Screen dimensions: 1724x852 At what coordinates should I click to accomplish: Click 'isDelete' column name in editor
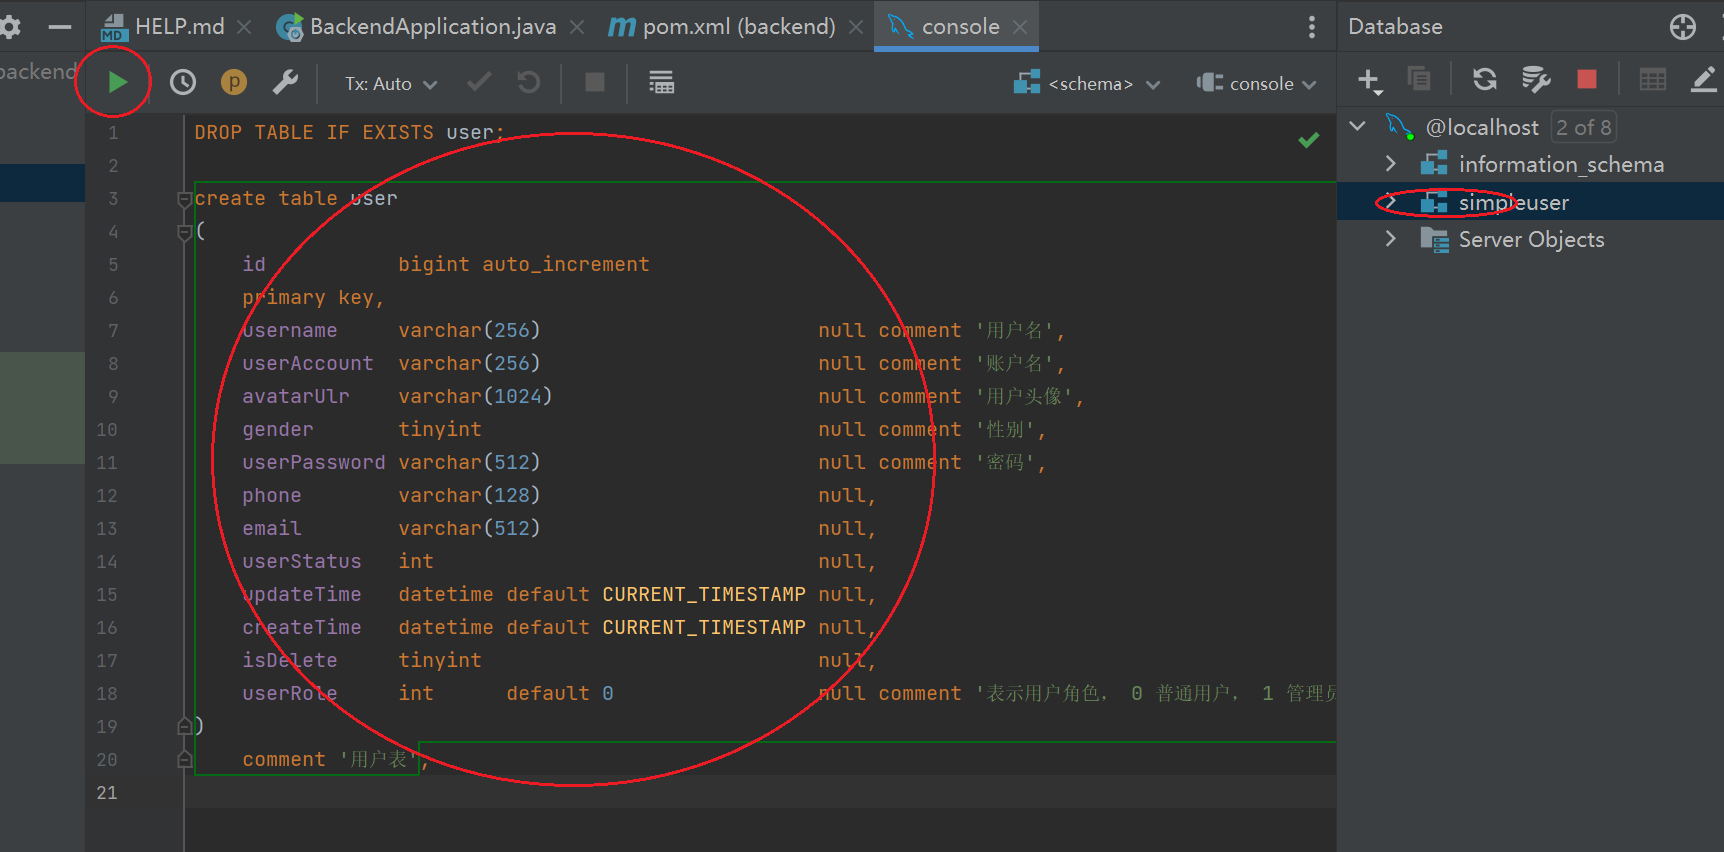click(290, 660)
